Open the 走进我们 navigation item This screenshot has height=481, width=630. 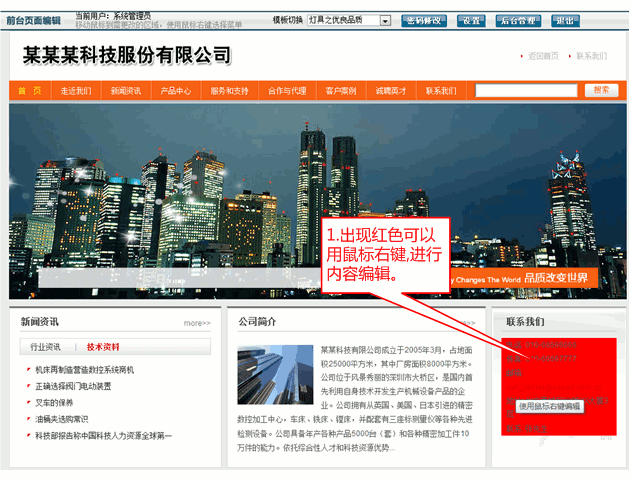[76, 90]
